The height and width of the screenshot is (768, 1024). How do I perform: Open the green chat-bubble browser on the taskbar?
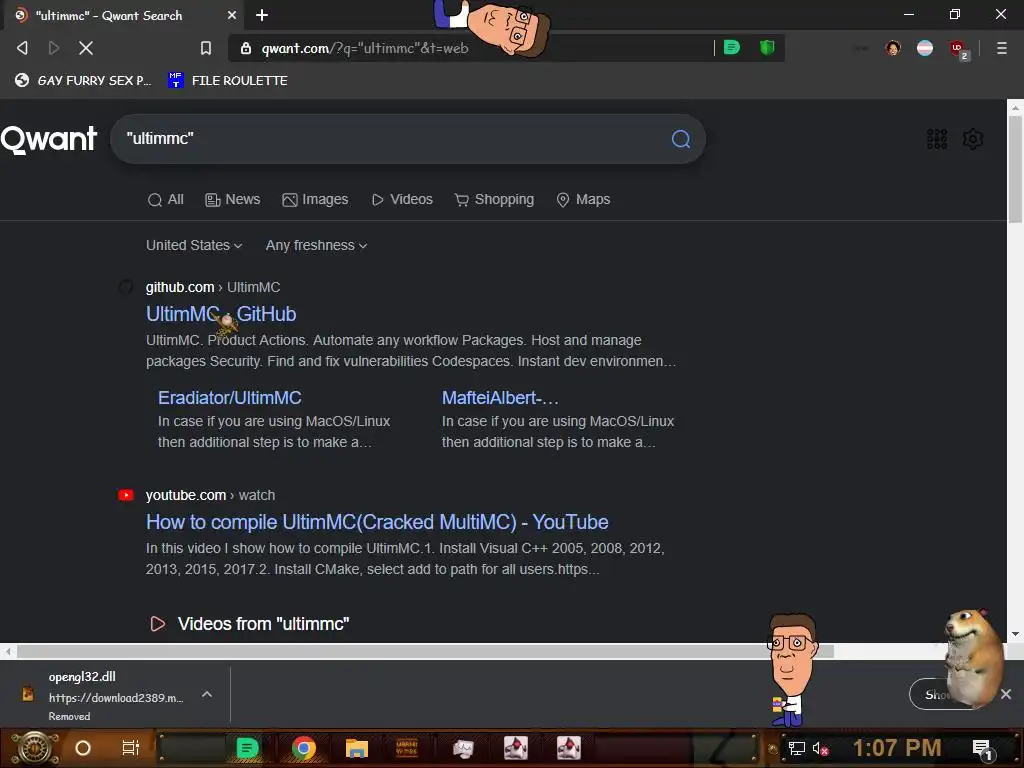(247, 748)
